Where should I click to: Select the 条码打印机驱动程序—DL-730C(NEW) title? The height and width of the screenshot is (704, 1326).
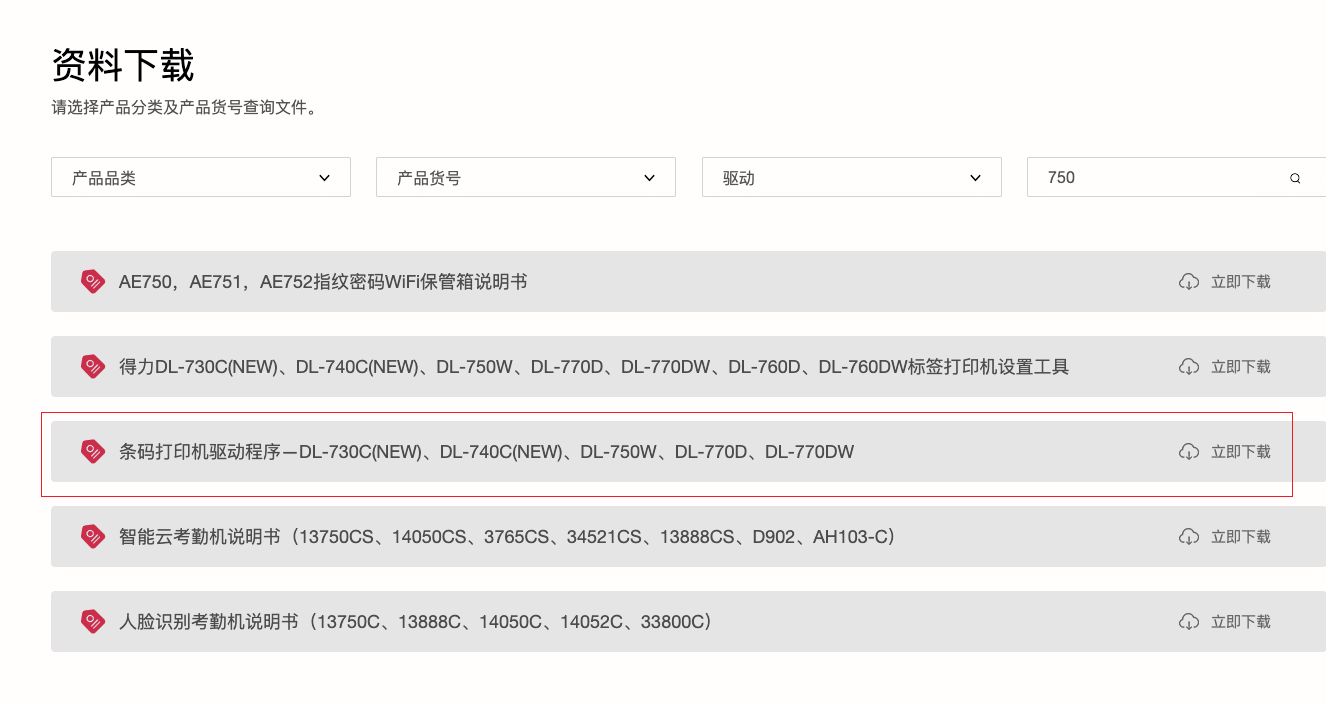[x=486, y=452]
